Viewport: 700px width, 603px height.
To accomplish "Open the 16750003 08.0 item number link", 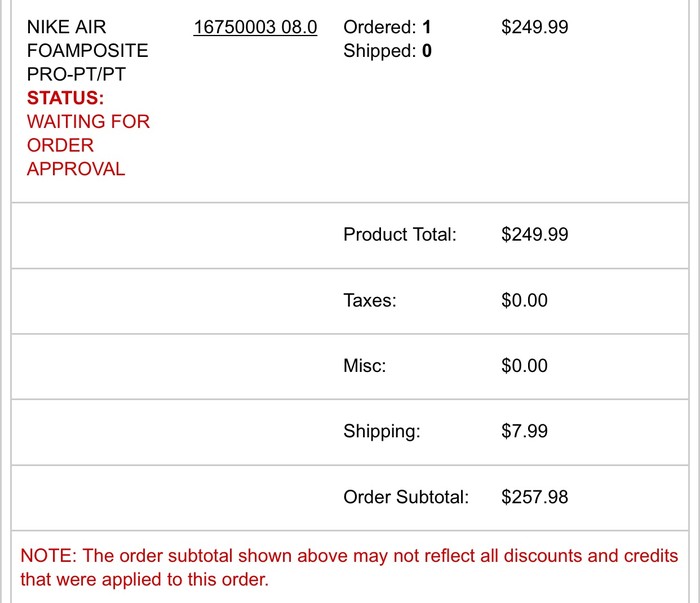I will click(x=254, y=27).
